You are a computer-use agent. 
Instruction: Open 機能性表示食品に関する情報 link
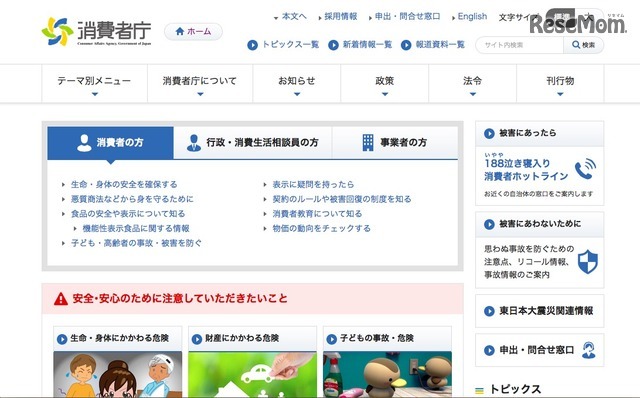click(136, 229)
